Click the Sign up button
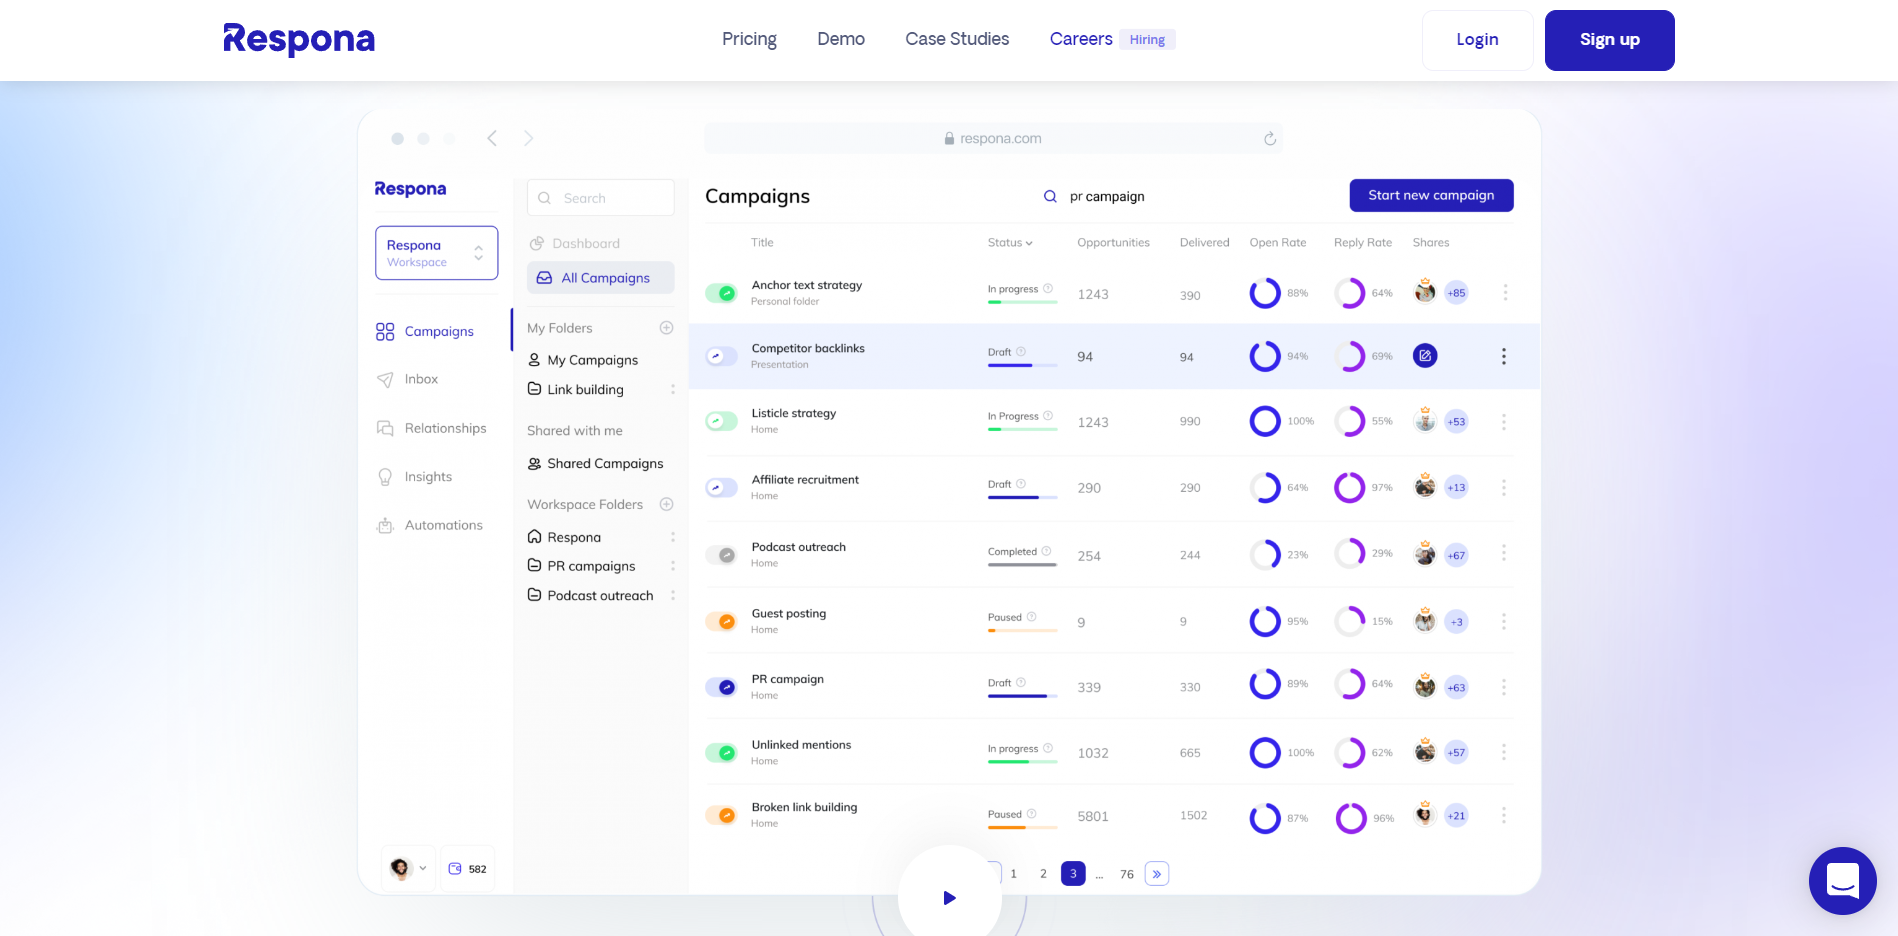1898x936 pixels. pos(1610,40)
